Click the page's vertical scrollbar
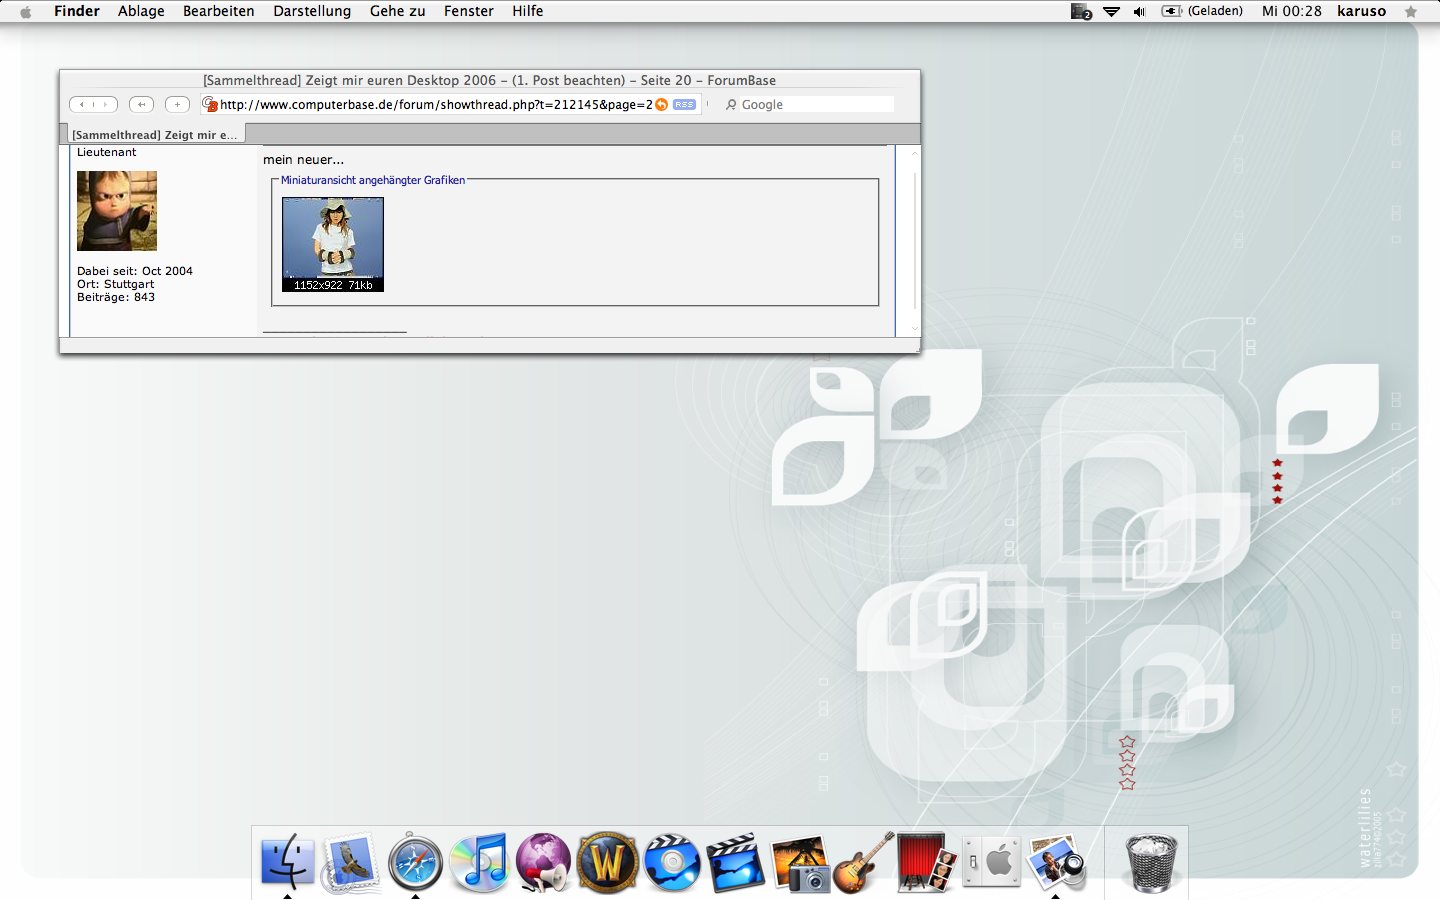 coord(914,240)
